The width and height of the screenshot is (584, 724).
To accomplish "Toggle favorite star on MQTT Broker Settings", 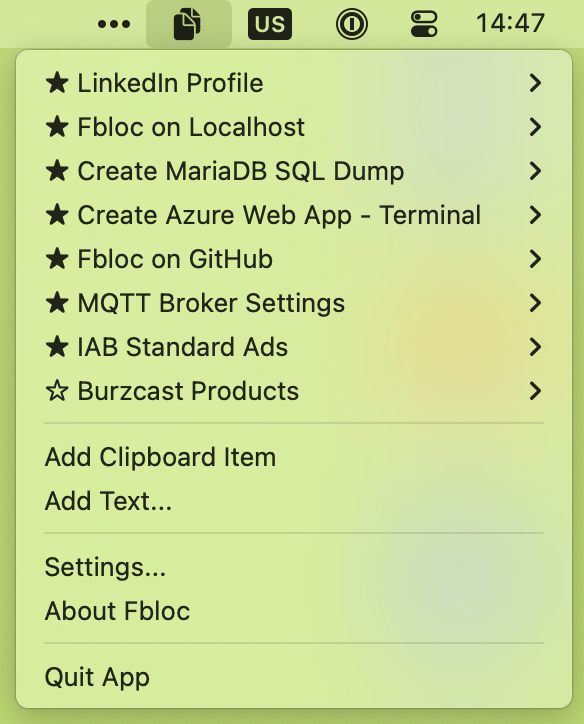I will (57, 303).
